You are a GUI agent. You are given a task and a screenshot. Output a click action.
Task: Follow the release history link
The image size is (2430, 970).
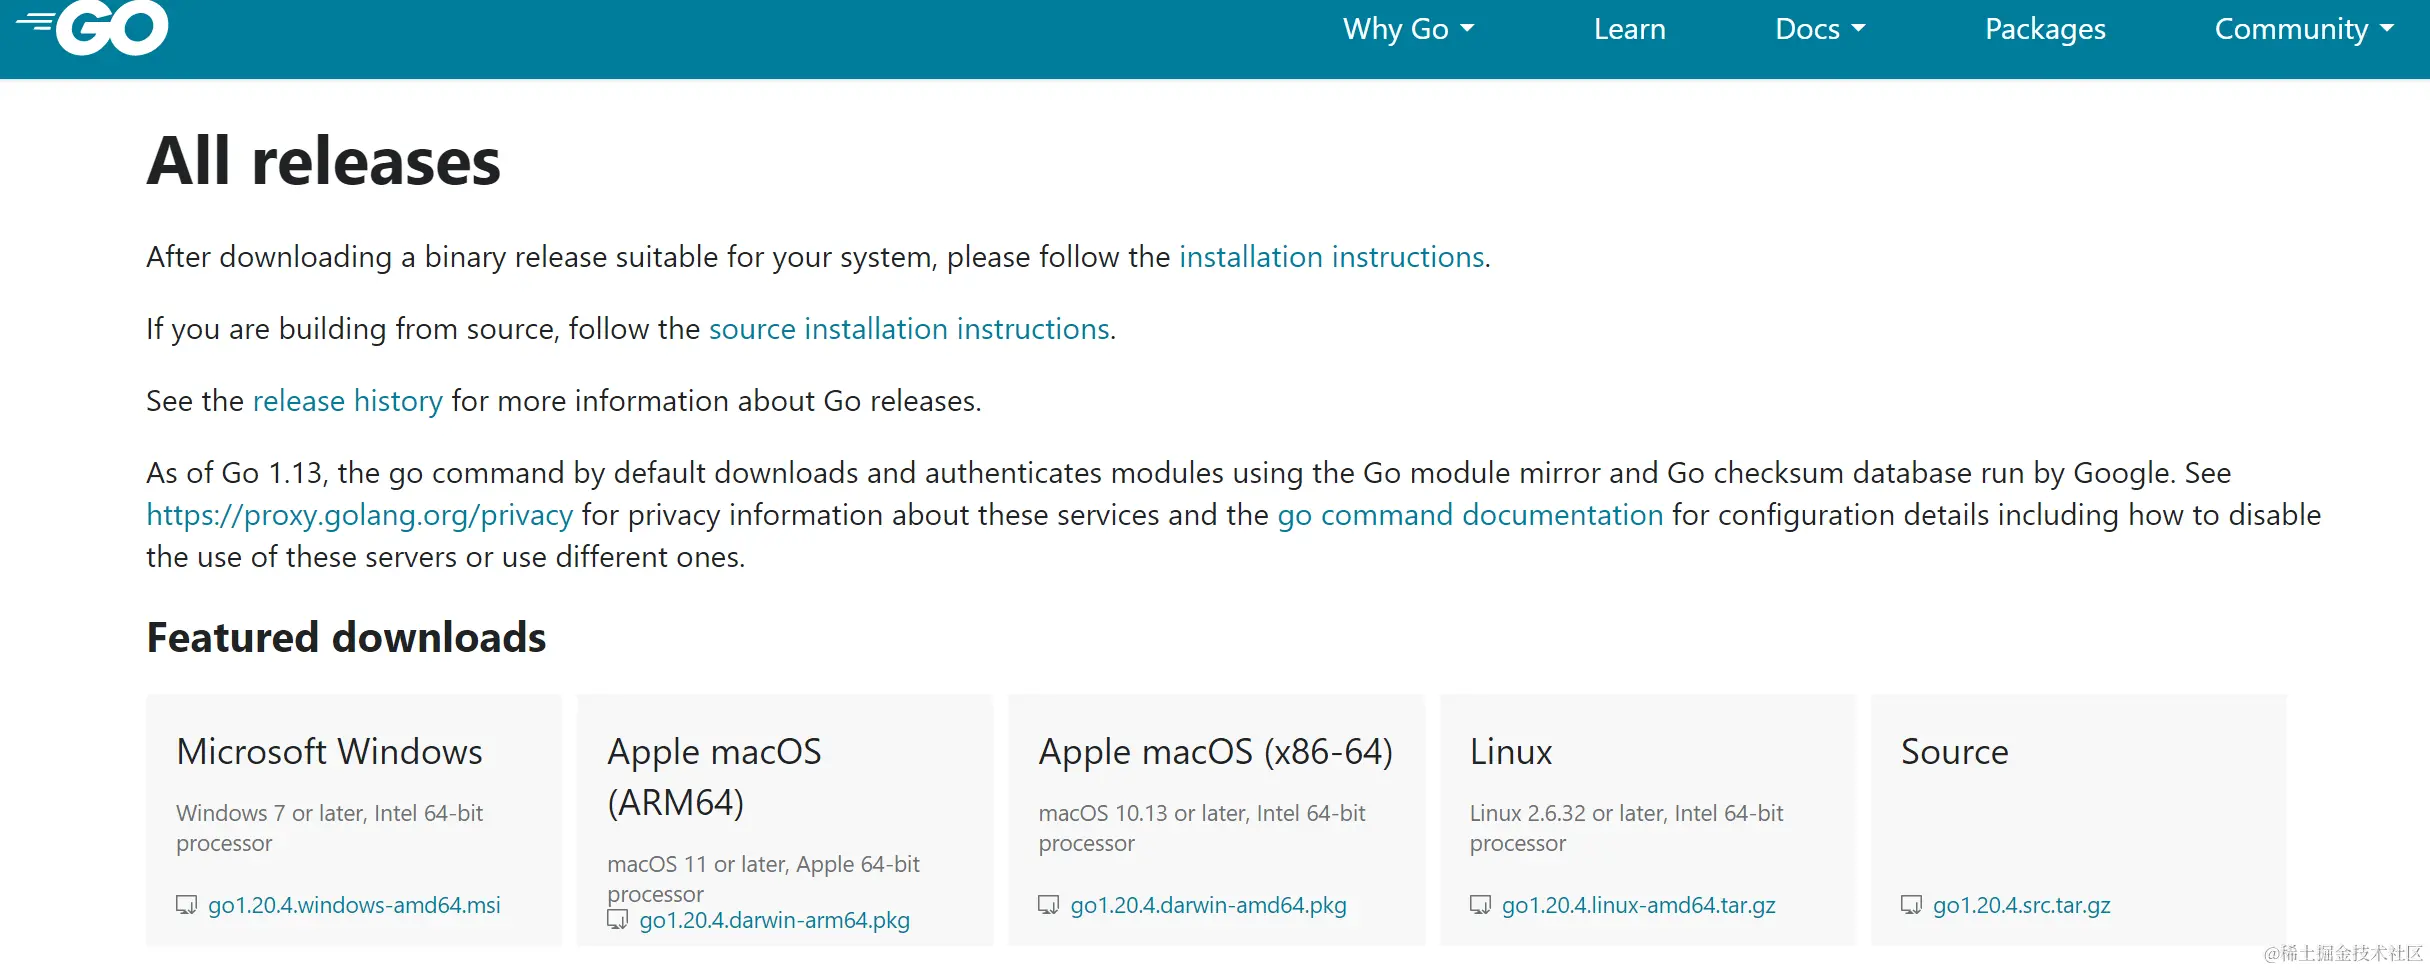(347, 401)
